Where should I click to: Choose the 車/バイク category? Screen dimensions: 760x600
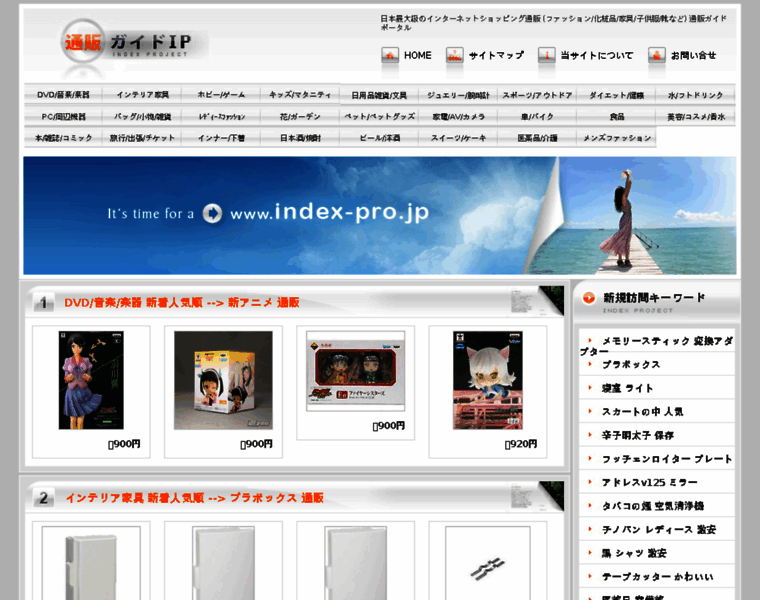(x=537, y=116)
